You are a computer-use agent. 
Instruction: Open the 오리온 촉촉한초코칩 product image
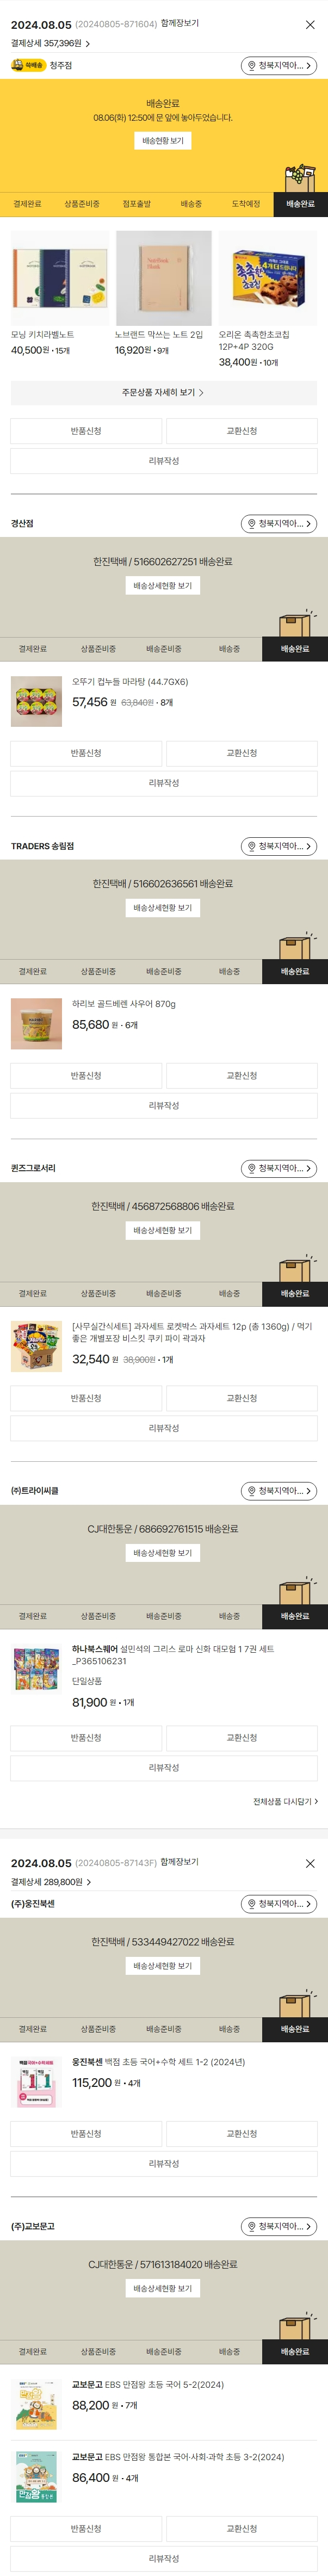pos(267,278)
